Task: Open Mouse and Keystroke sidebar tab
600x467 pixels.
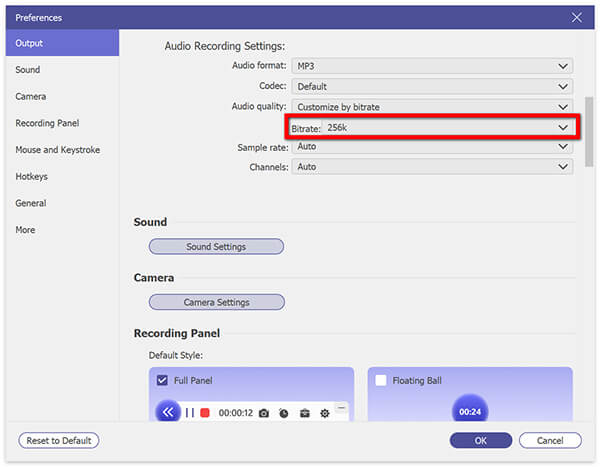Action: pyautogui.click(x=62, y=150)
